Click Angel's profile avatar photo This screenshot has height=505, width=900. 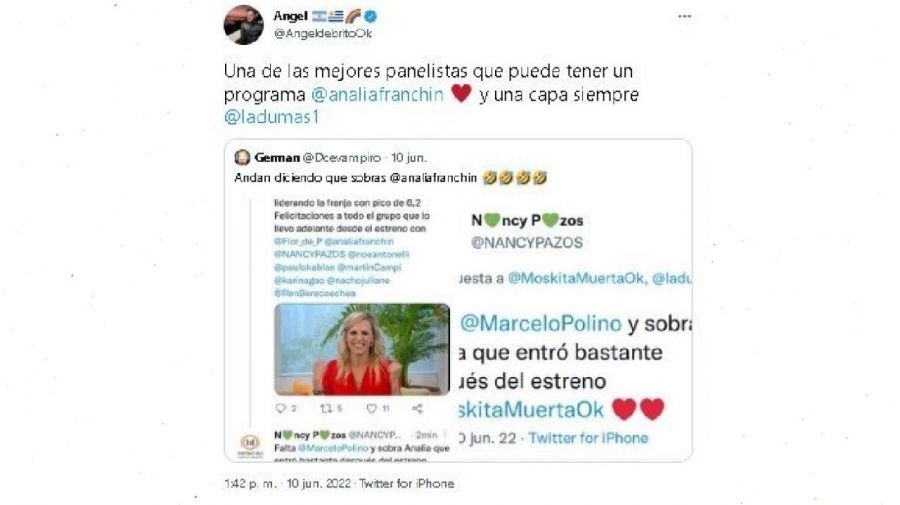(243, 25)
